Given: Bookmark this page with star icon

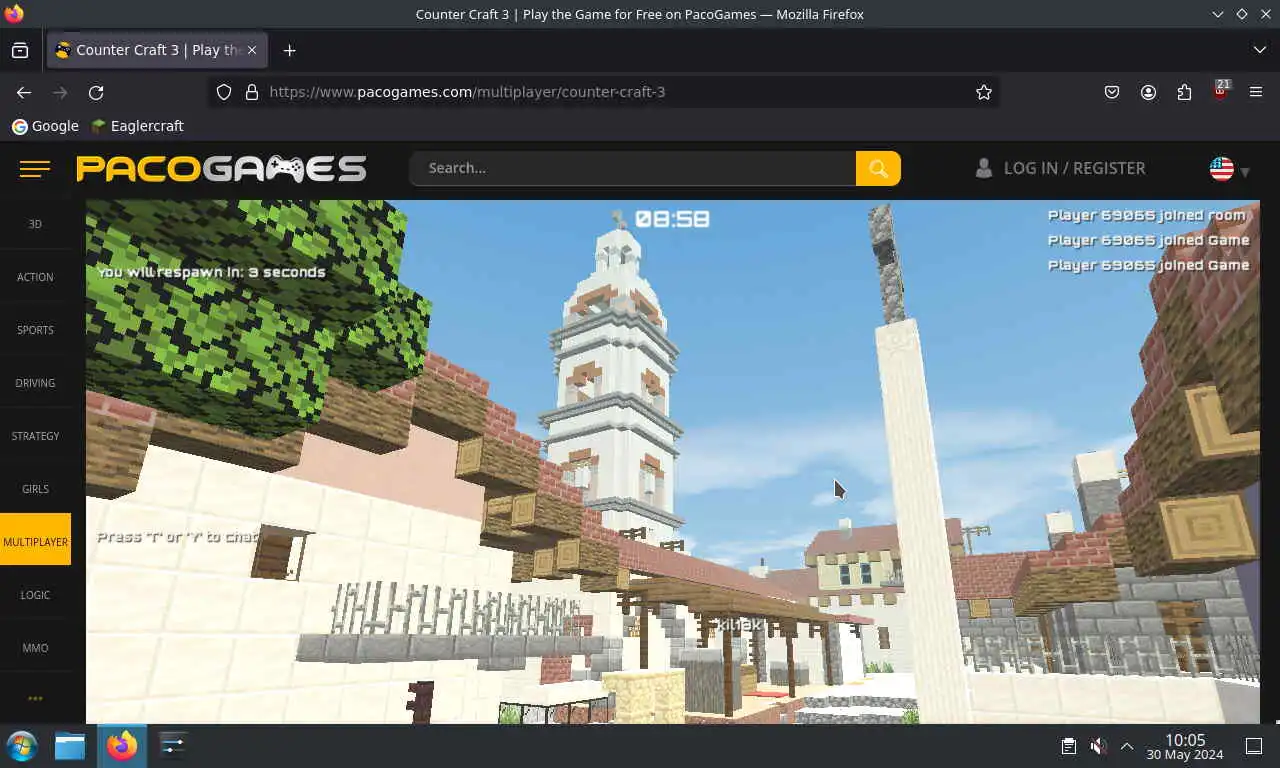Looking at the screenshot, I should 984,92.
